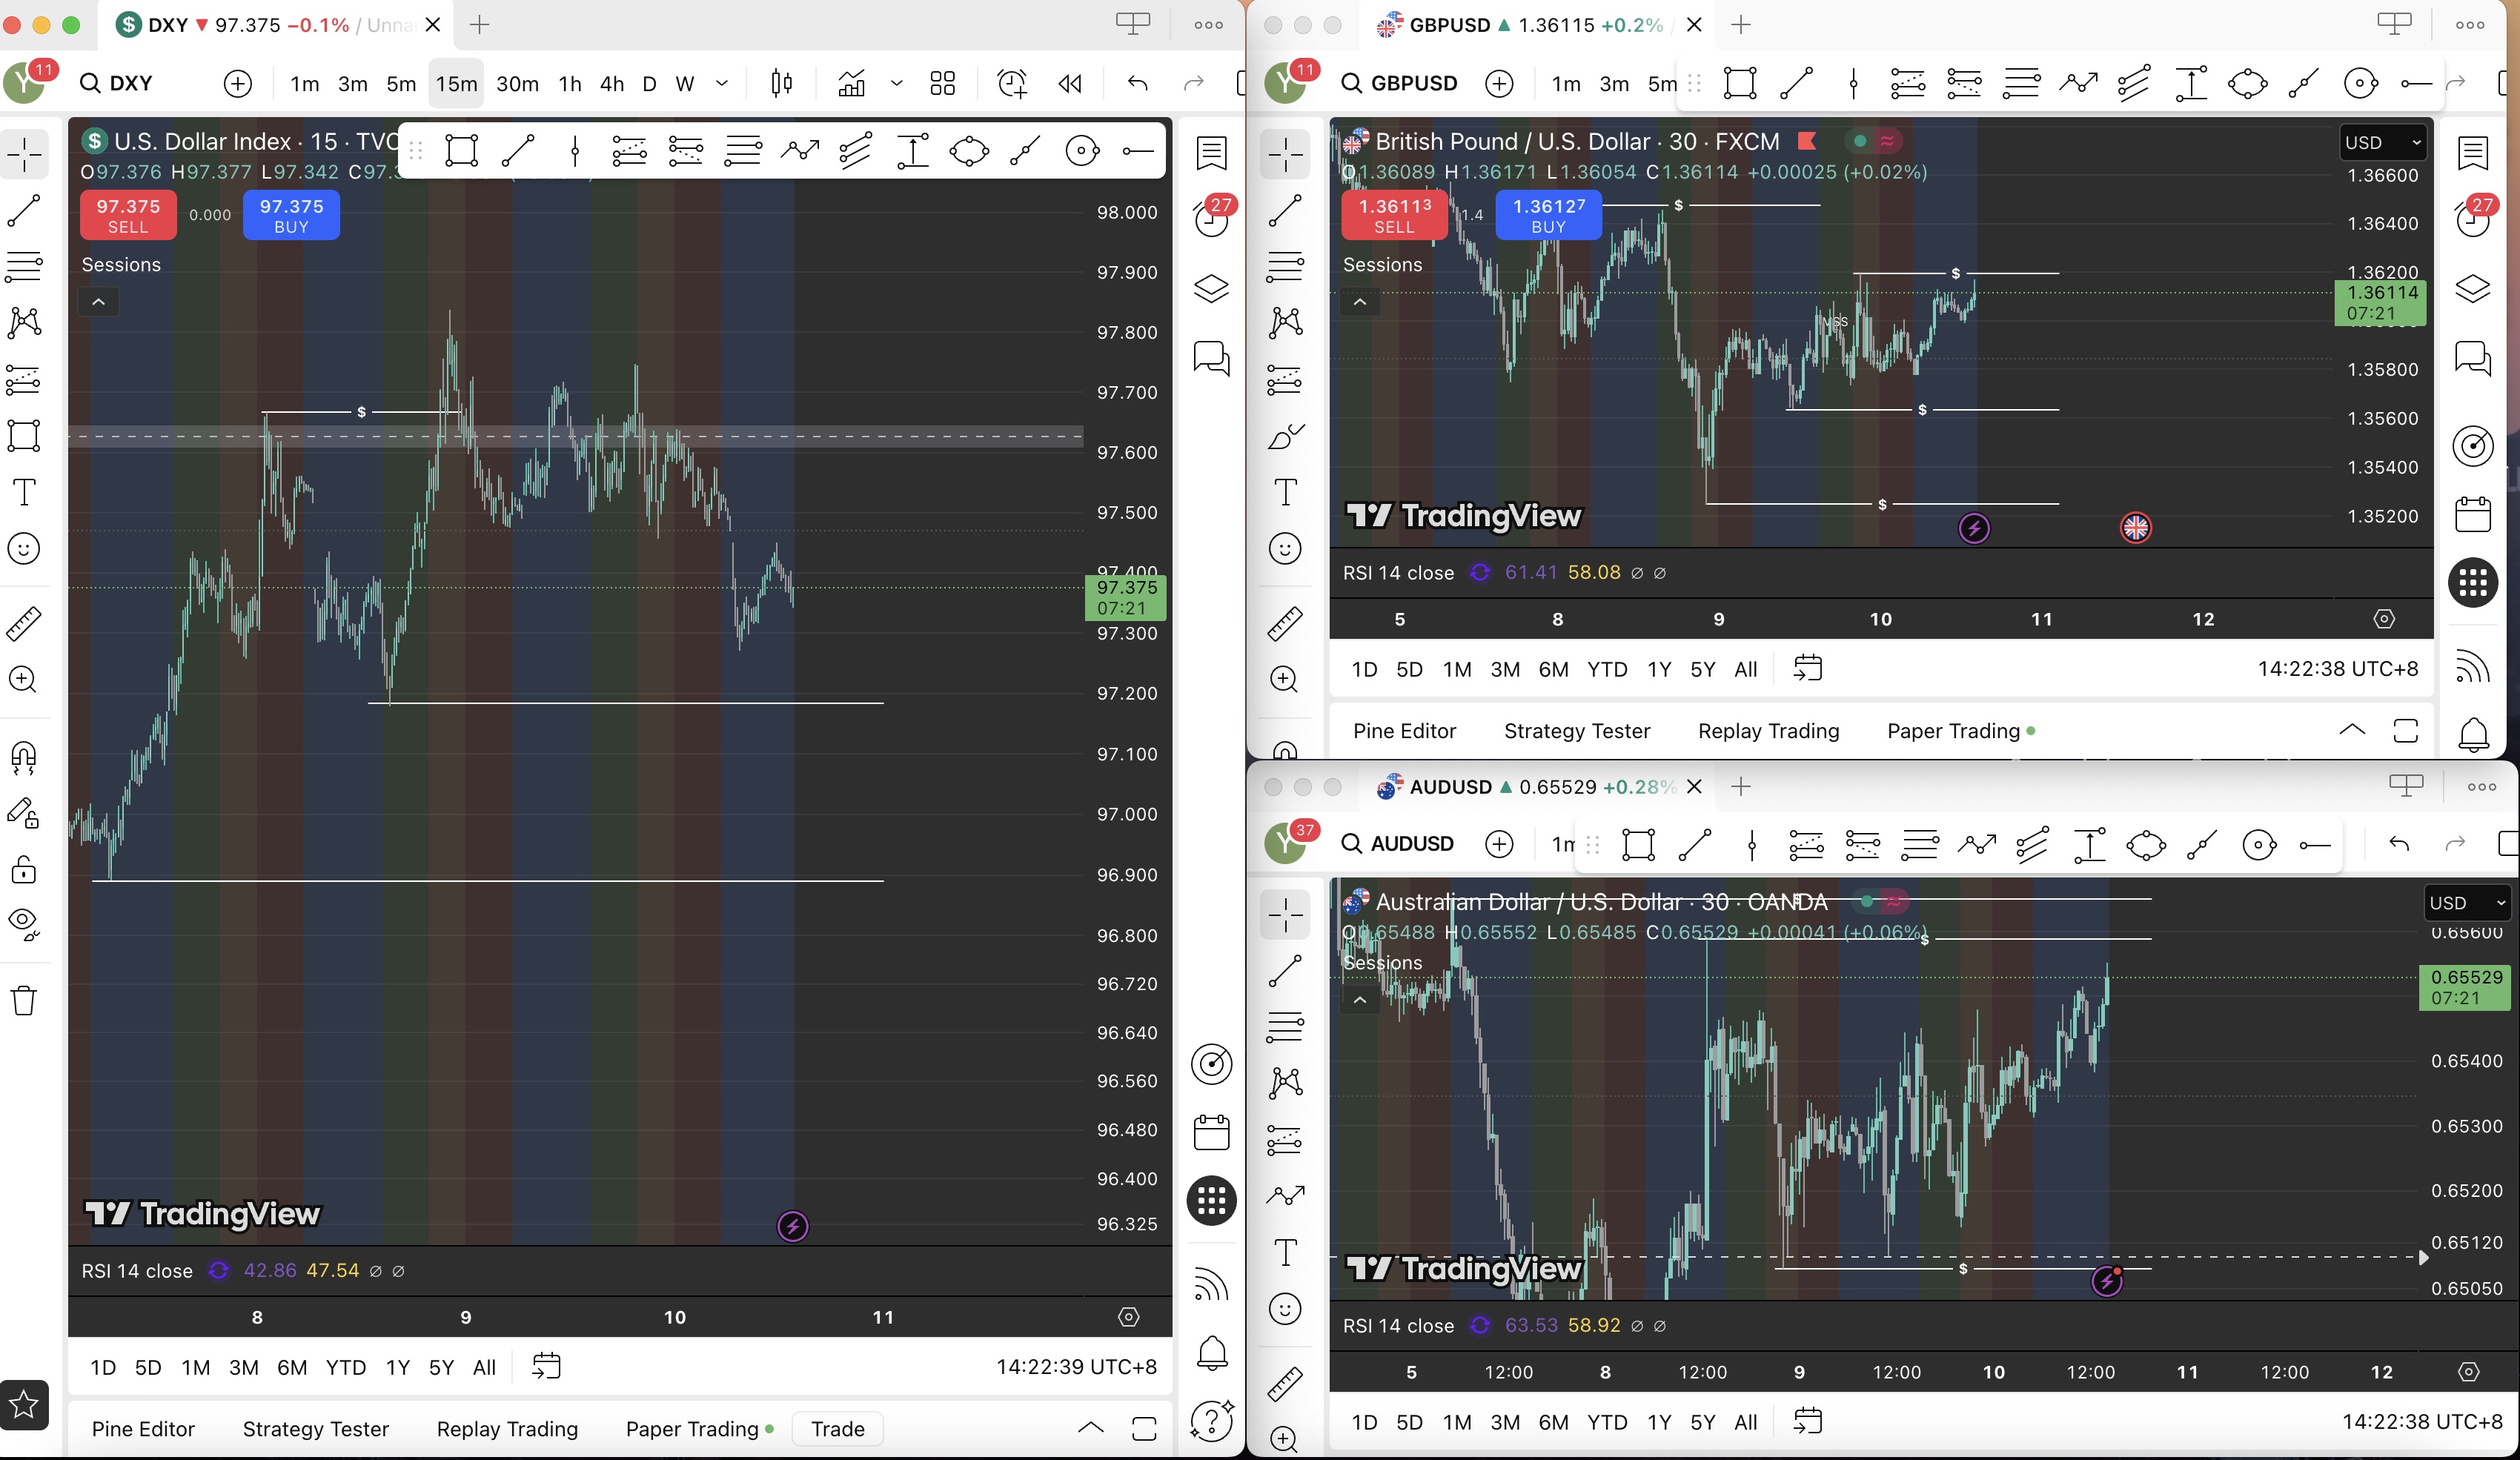Toggle magnet mode in the DXY left toolbar
The height and width of the screenshot is (1460, 2520).
(24, 757)
